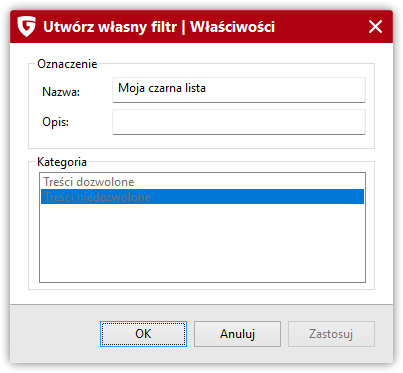403x373 pixels.
Task: Click the 'Opis:' label
Action: click(x=55, y=122)
